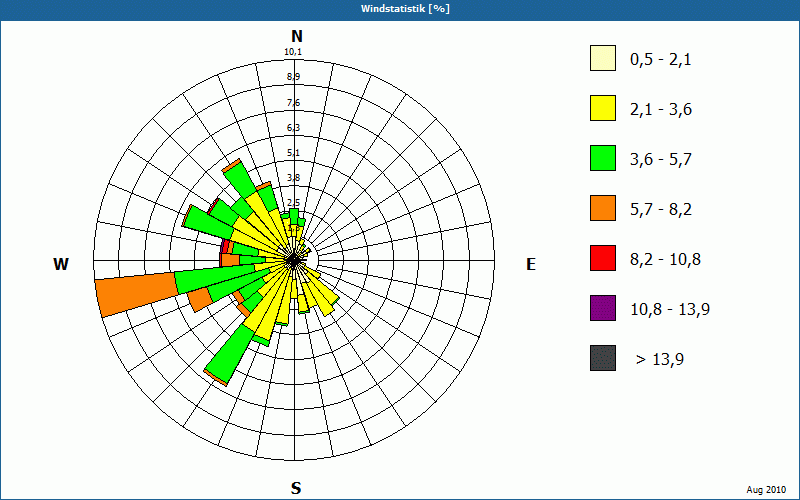This screenshot has height=500, width=800.
Task: Click the legend label '8,2 - 10,8'
Action: click(x=665, y=260)
